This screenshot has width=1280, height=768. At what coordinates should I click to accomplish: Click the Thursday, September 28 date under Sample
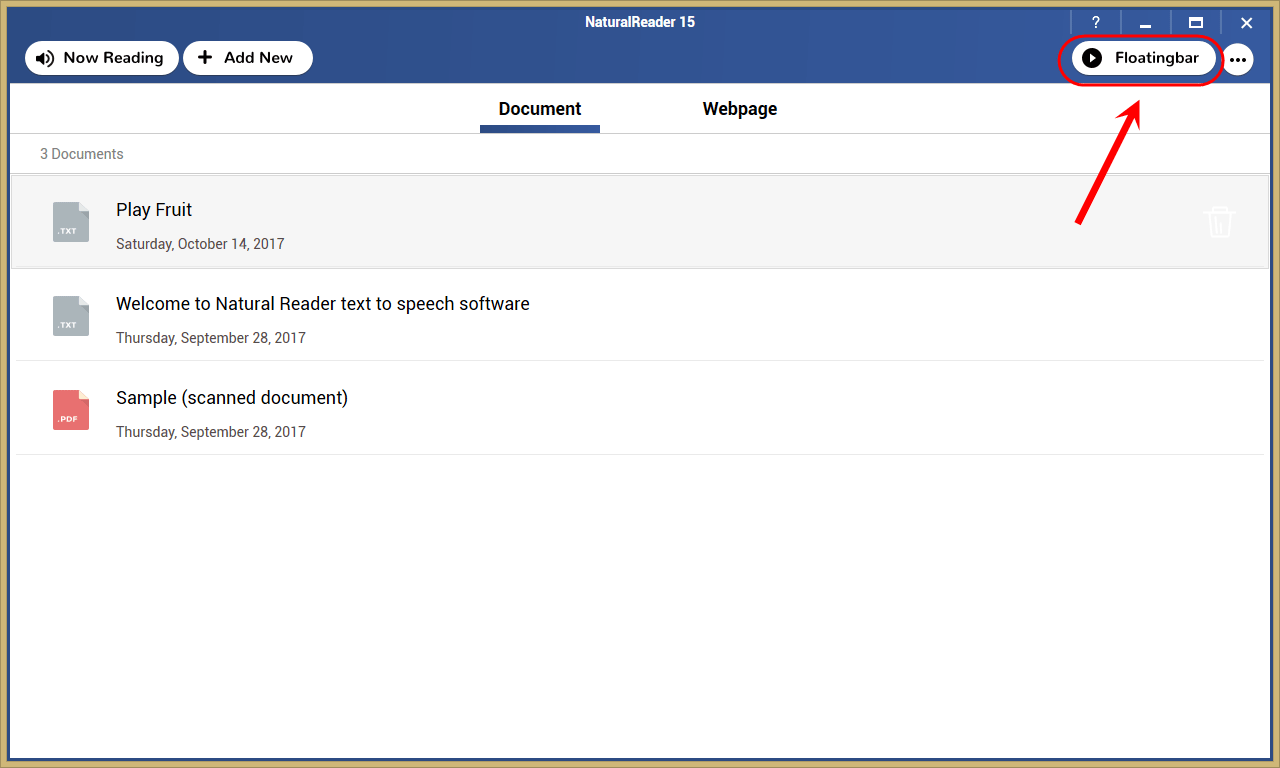pos(211,432)
